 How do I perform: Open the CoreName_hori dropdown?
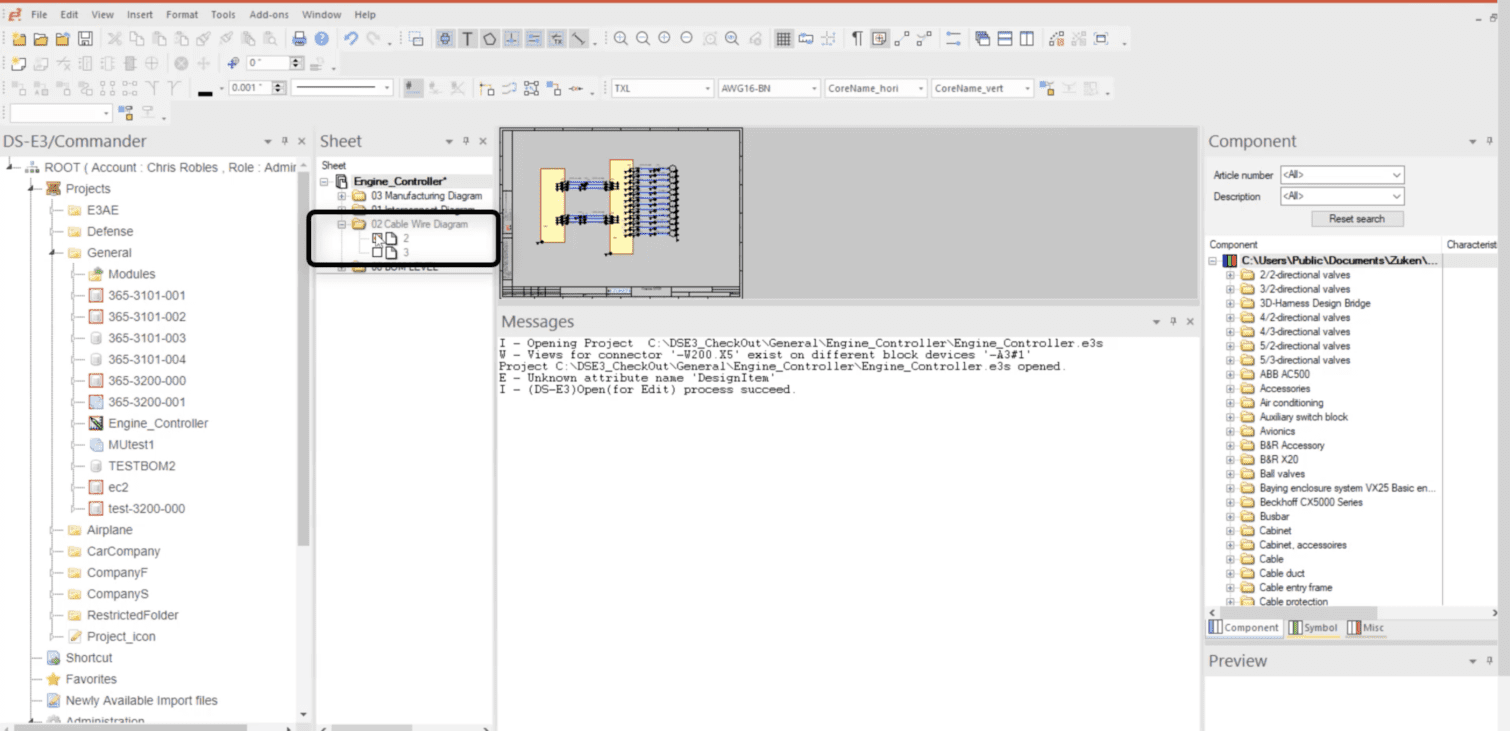[x=921, y=88]
